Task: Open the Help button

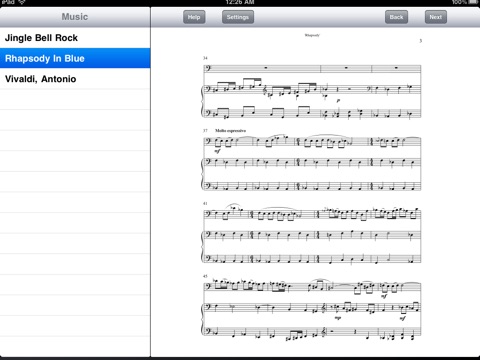Action: tap(194, 17)
